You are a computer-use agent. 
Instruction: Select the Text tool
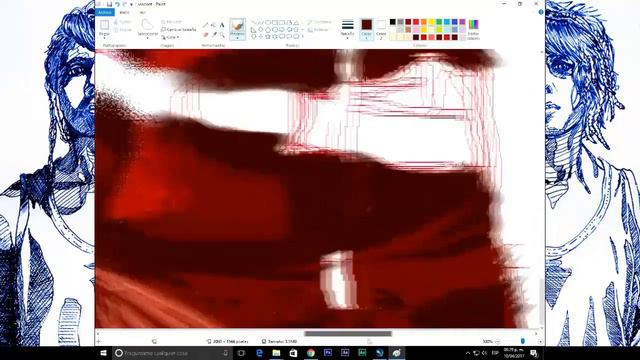point(222,25)
